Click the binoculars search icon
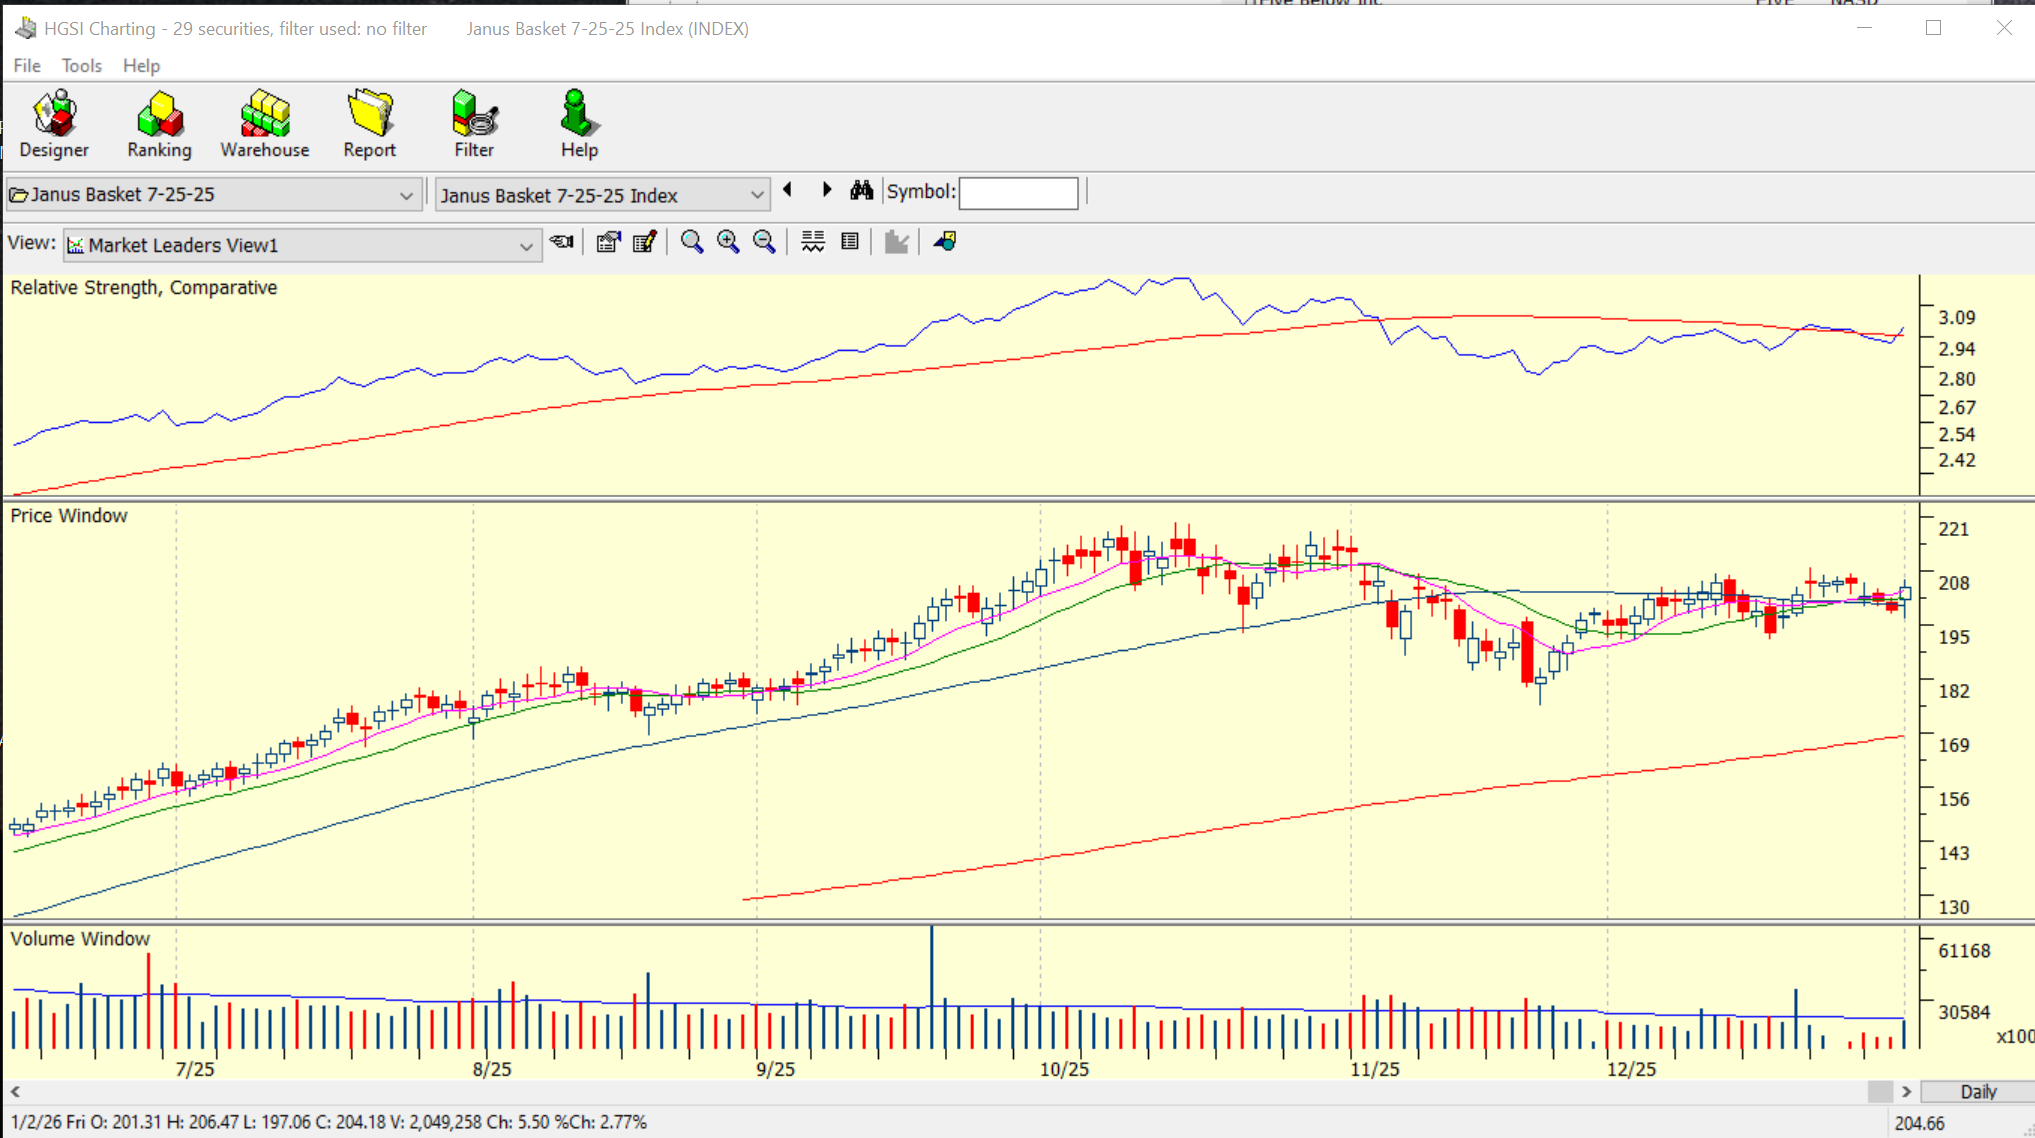The image size is (2035, 1138). 861,191
